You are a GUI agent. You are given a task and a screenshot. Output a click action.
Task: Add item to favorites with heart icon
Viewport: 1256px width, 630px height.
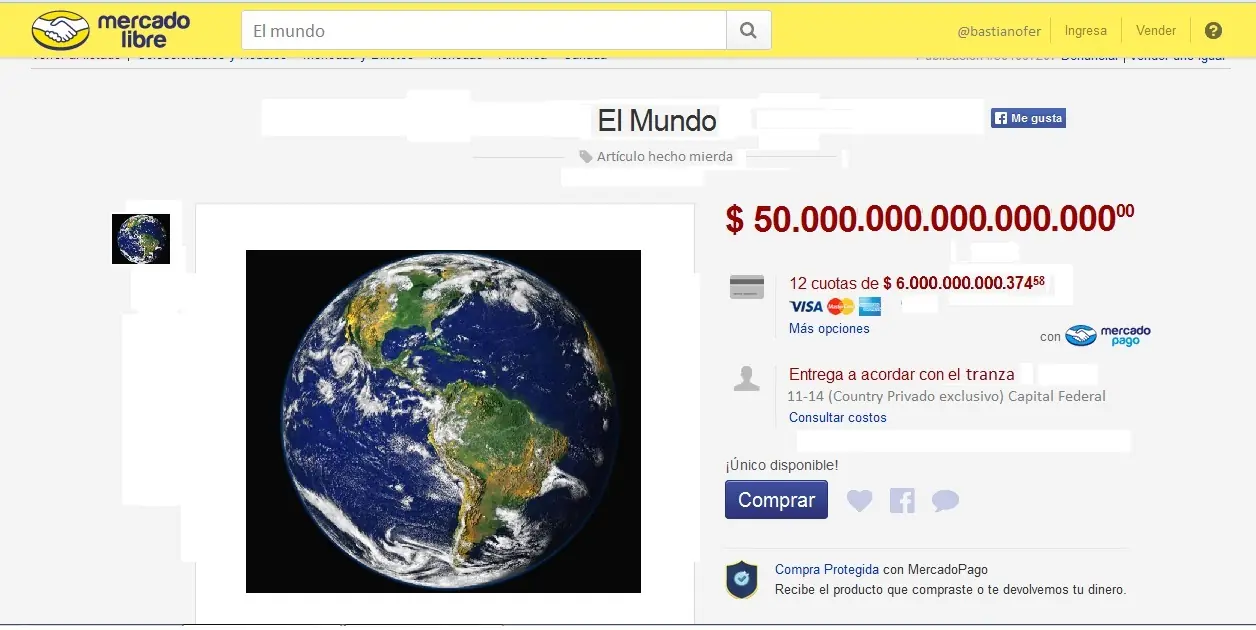click(860, 501)
